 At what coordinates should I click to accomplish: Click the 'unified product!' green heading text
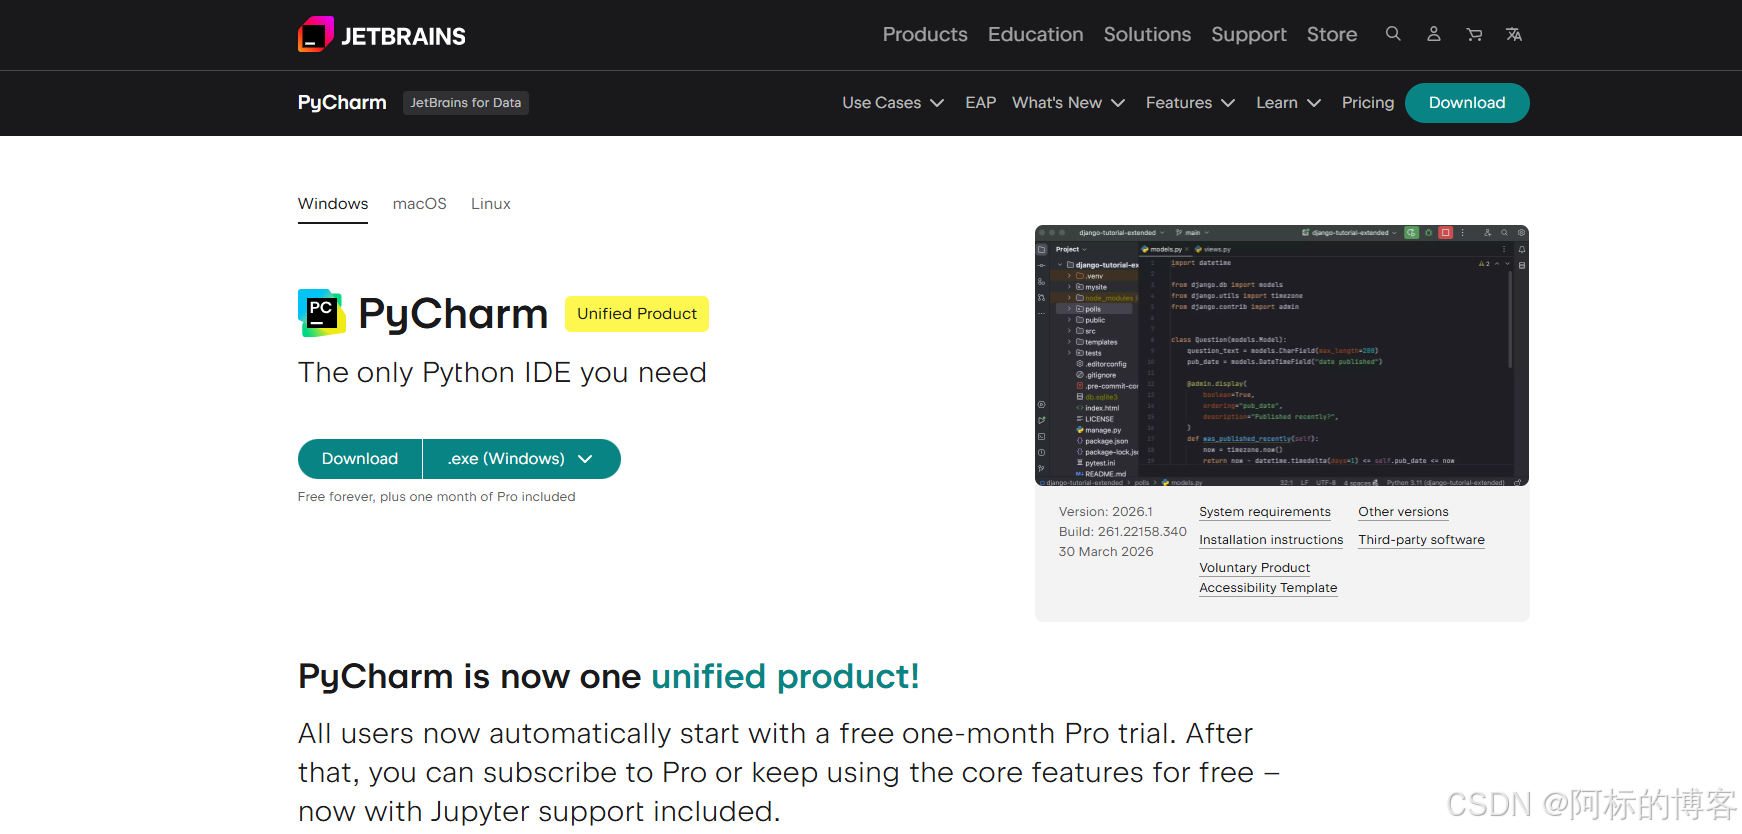point(785,677)
